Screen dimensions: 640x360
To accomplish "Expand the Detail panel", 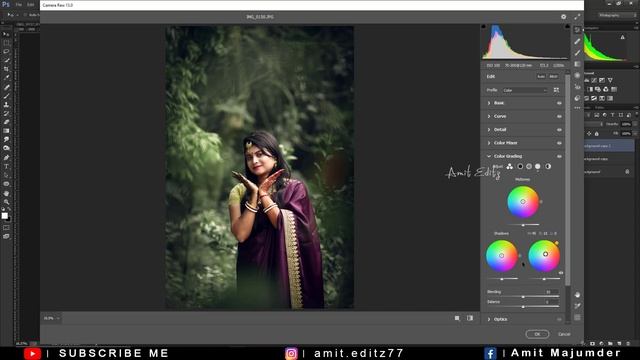I will [x=489, y=130].
